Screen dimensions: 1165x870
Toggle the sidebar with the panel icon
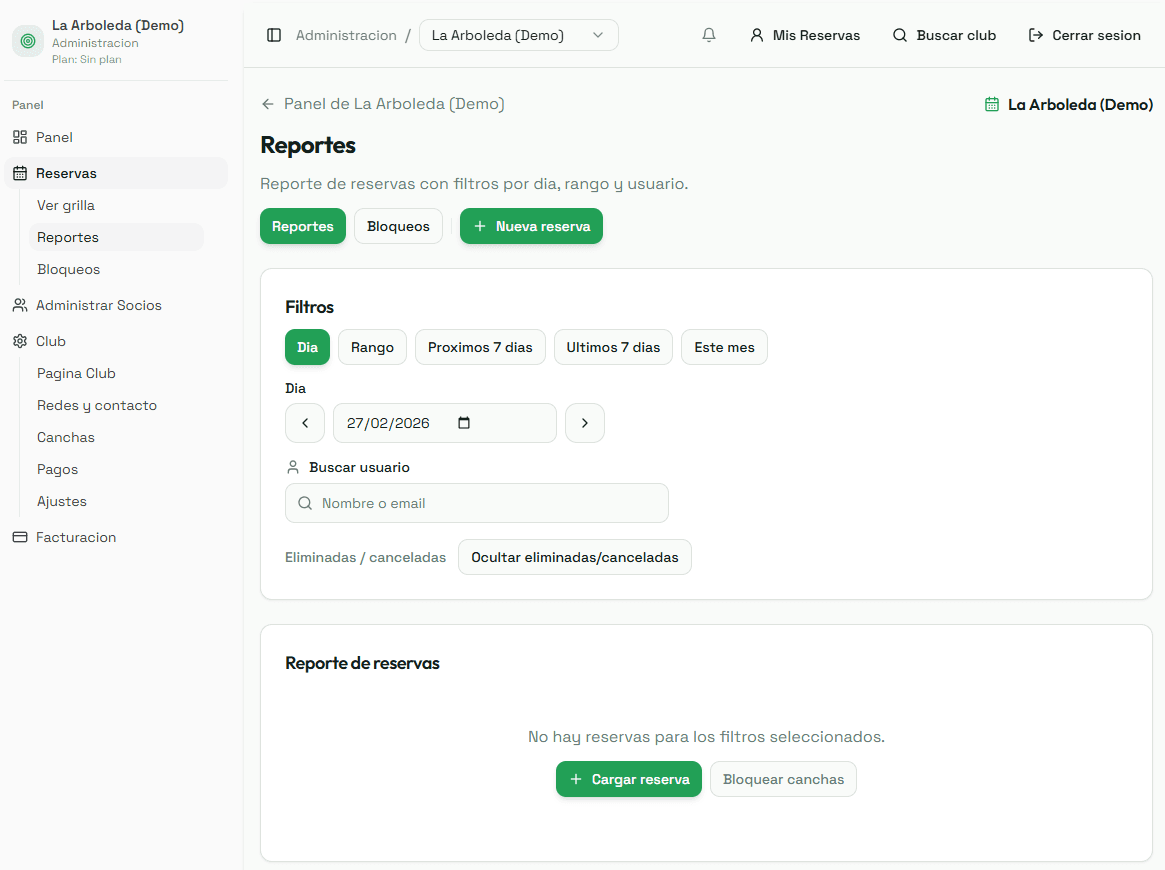[274, 34]
